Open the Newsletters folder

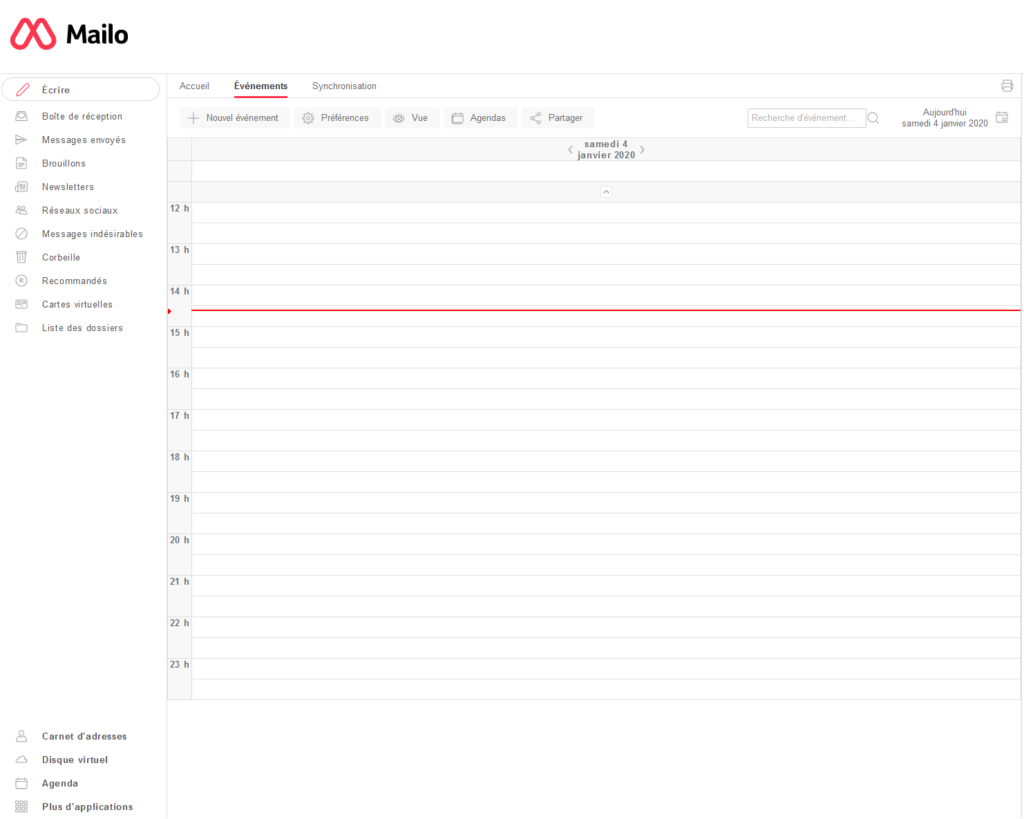tap(68, 187)
